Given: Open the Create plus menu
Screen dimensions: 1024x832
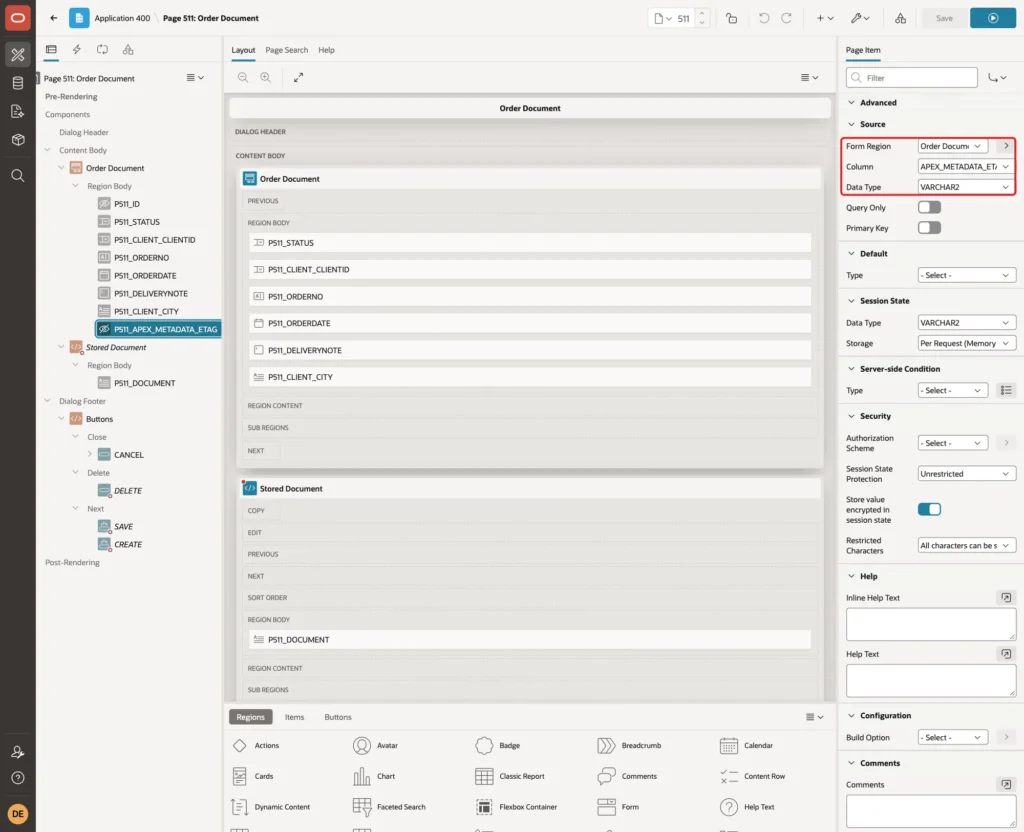Looking at the screenshot, I should 825,18.
